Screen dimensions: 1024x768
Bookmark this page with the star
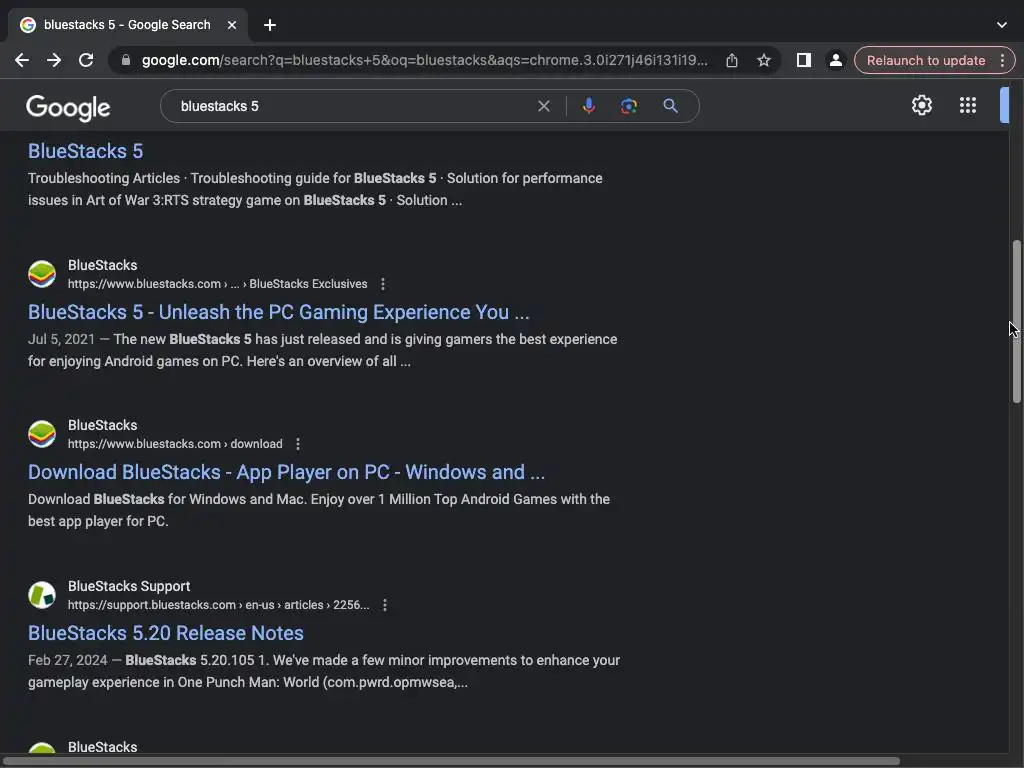(x=763, y=60)
